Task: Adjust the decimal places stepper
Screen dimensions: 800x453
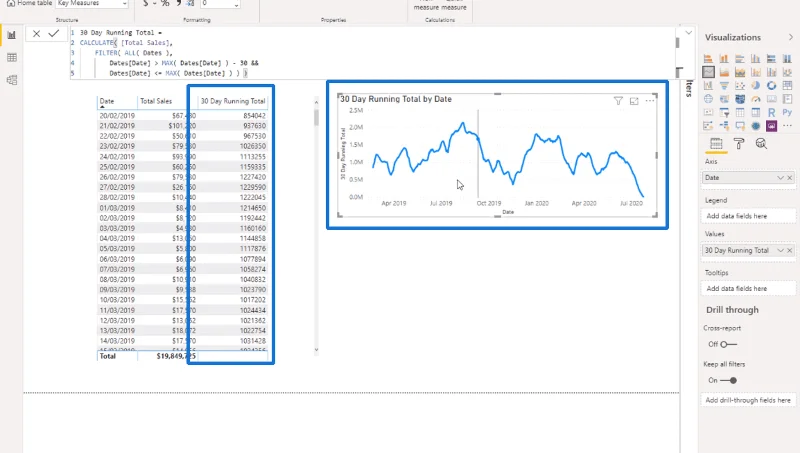Action: tap(236, 4)
